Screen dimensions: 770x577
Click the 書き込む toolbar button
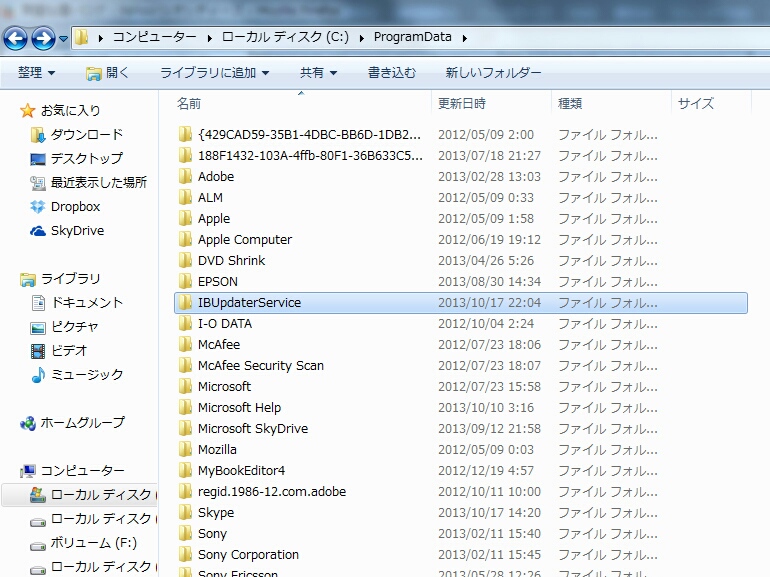[392, 73]
